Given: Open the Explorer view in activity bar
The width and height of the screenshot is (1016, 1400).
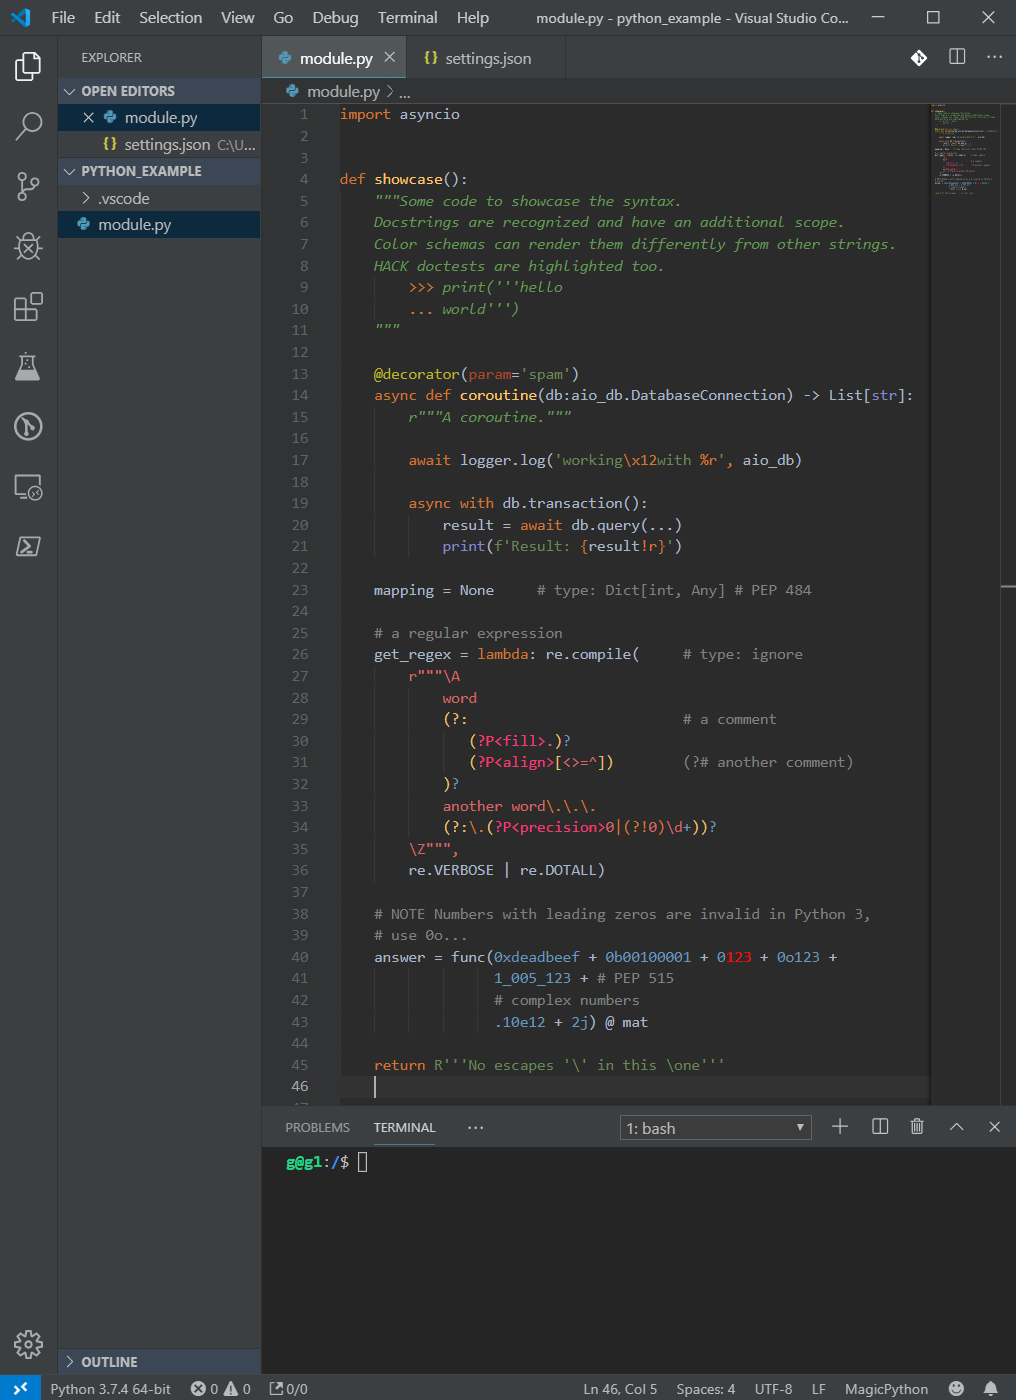Looking at the screenshot, I should pos(28,67).
